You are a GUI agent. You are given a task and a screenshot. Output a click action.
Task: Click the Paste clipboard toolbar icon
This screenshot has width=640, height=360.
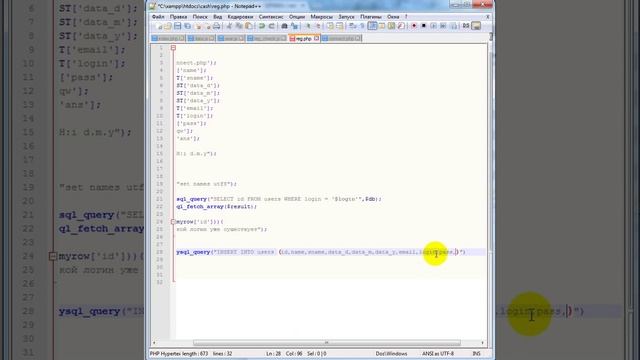249,26
